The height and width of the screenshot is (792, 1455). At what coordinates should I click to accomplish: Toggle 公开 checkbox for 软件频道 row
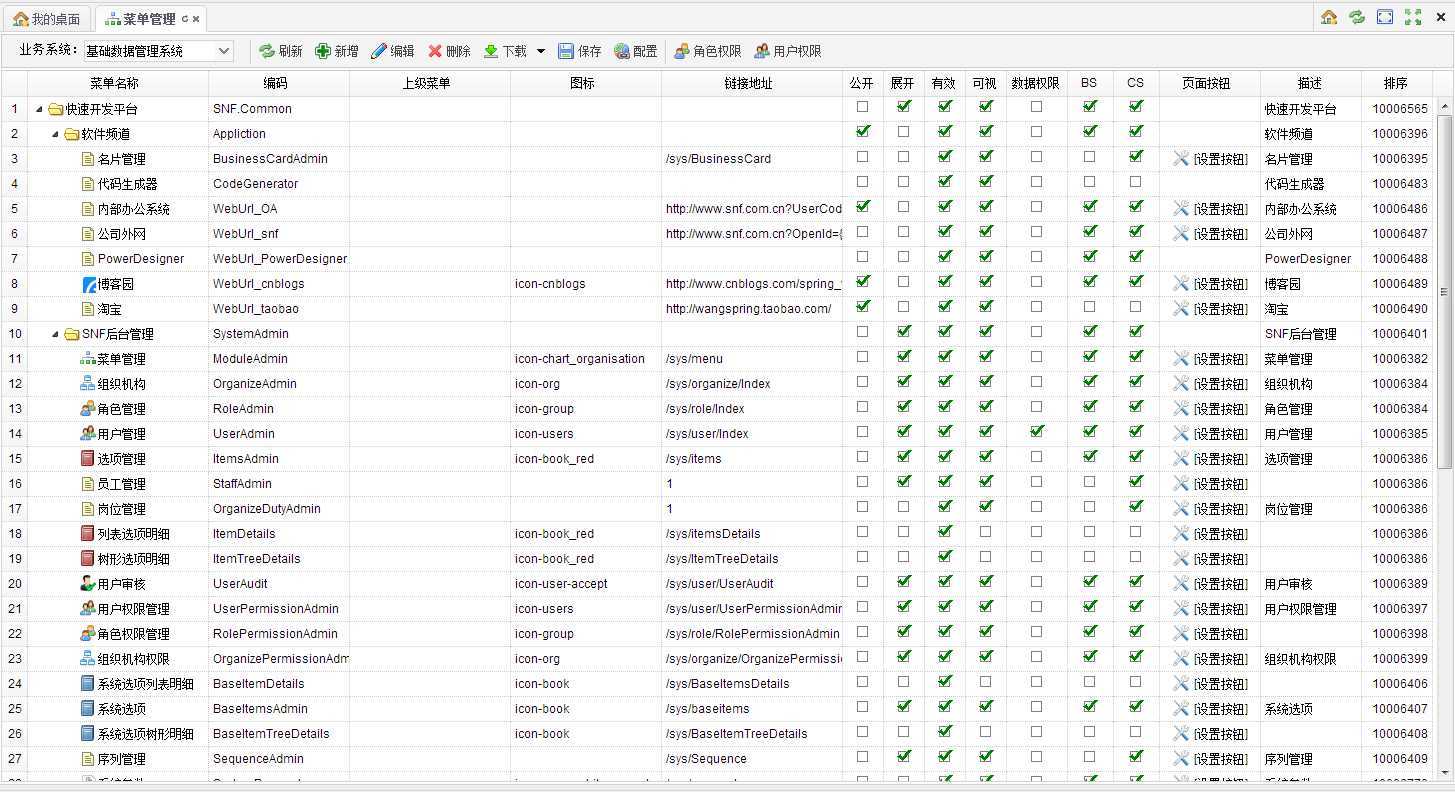[863, 131]
